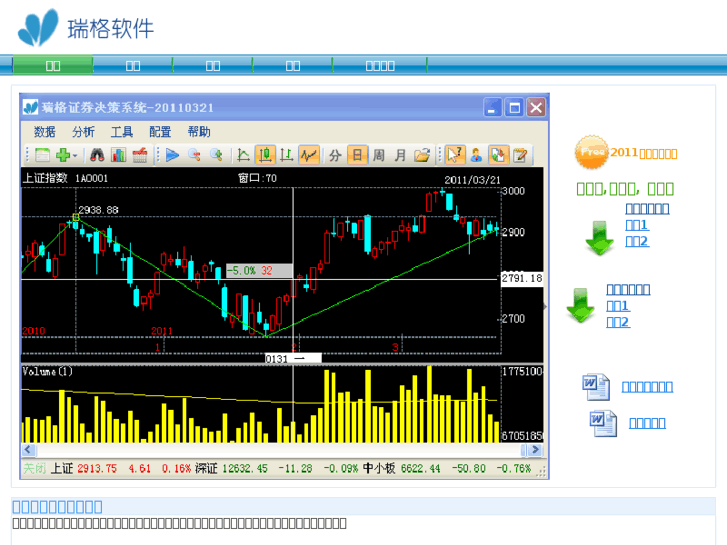Click the -5.0% 32 chart label
The height and width of the screenshot is (545, 727).
coord(259,270)
